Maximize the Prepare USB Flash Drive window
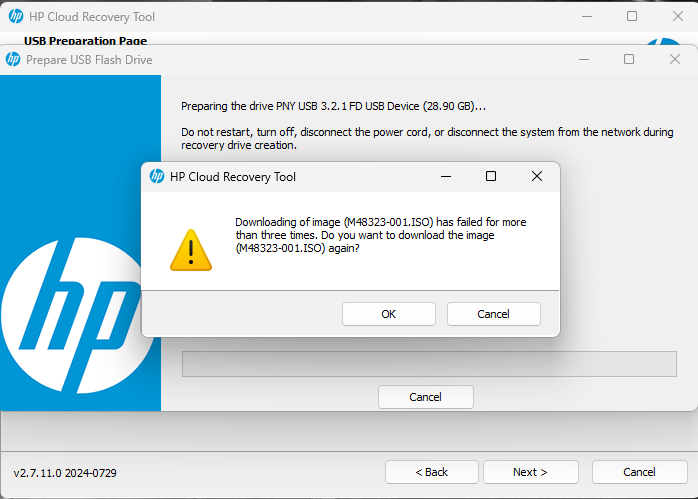The image size is (698, 499). (x=629, y=59)
